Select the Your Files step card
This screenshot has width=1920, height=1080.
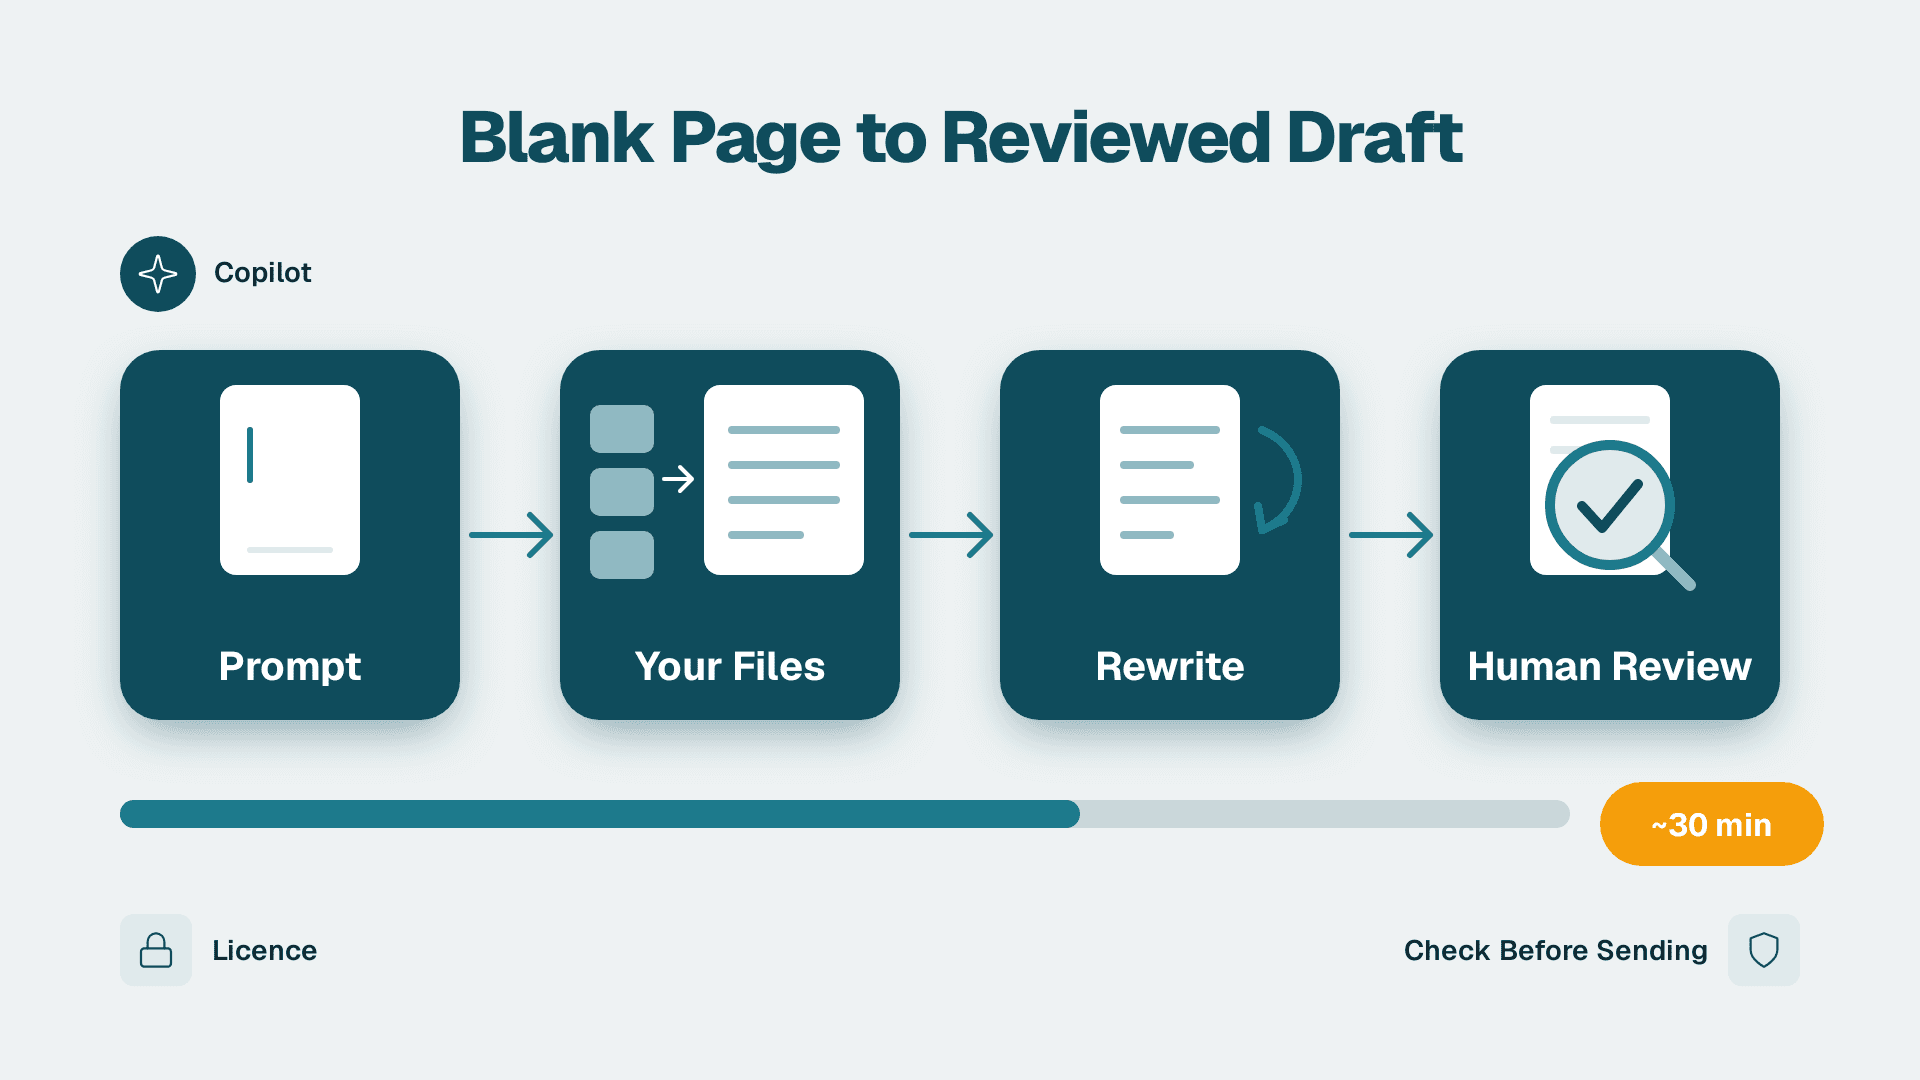(730, 534)
